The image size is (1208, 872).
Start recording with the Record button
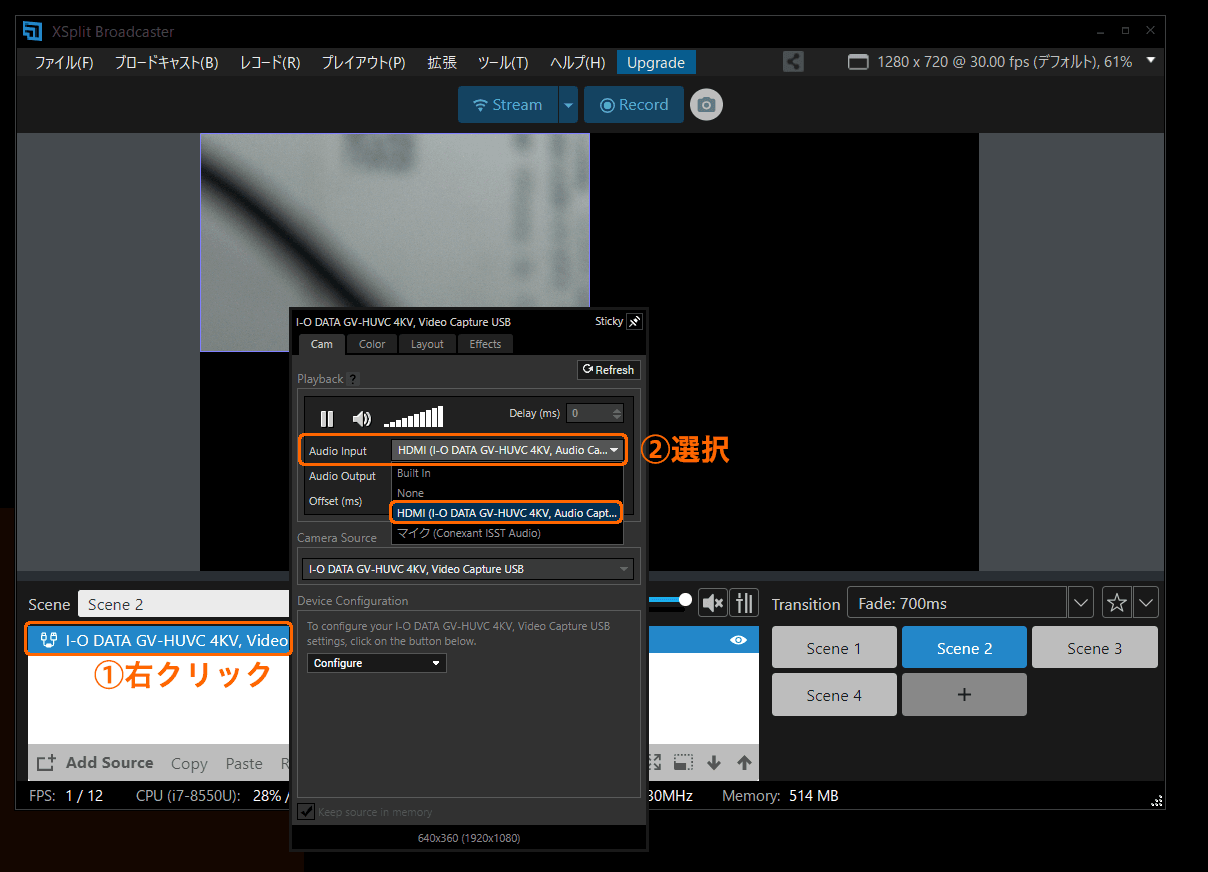click(634, 105)
